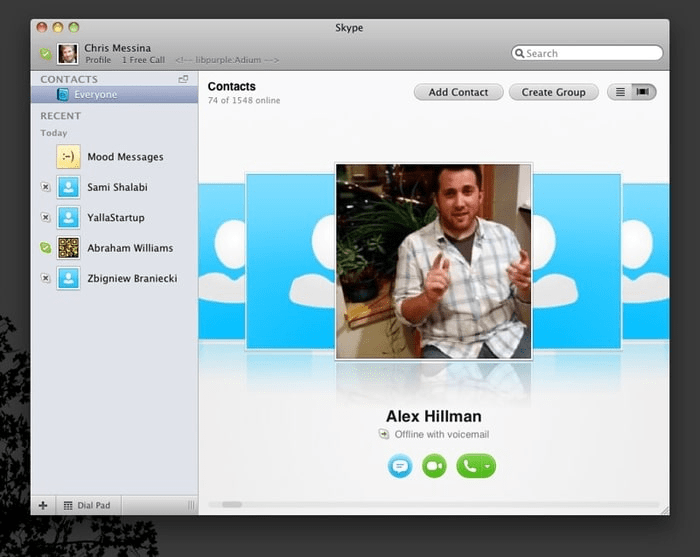Viewport: 700px width, 557px height.
Task: Open Sami Shalabi recent conversation
Action: coord(114,187)
